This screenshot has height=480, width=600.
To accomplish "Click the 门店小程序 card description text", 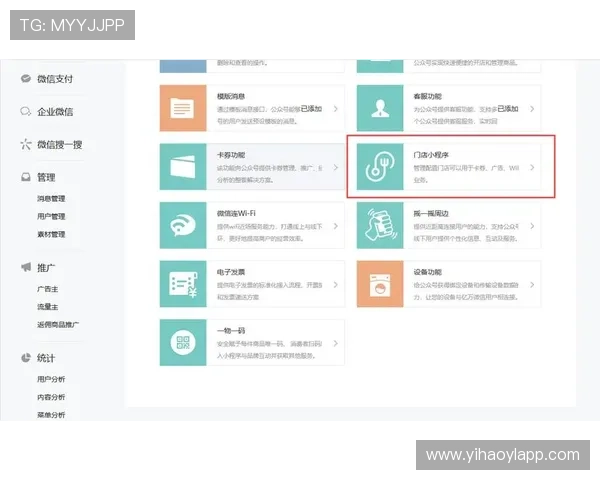I will pos(466,174).
